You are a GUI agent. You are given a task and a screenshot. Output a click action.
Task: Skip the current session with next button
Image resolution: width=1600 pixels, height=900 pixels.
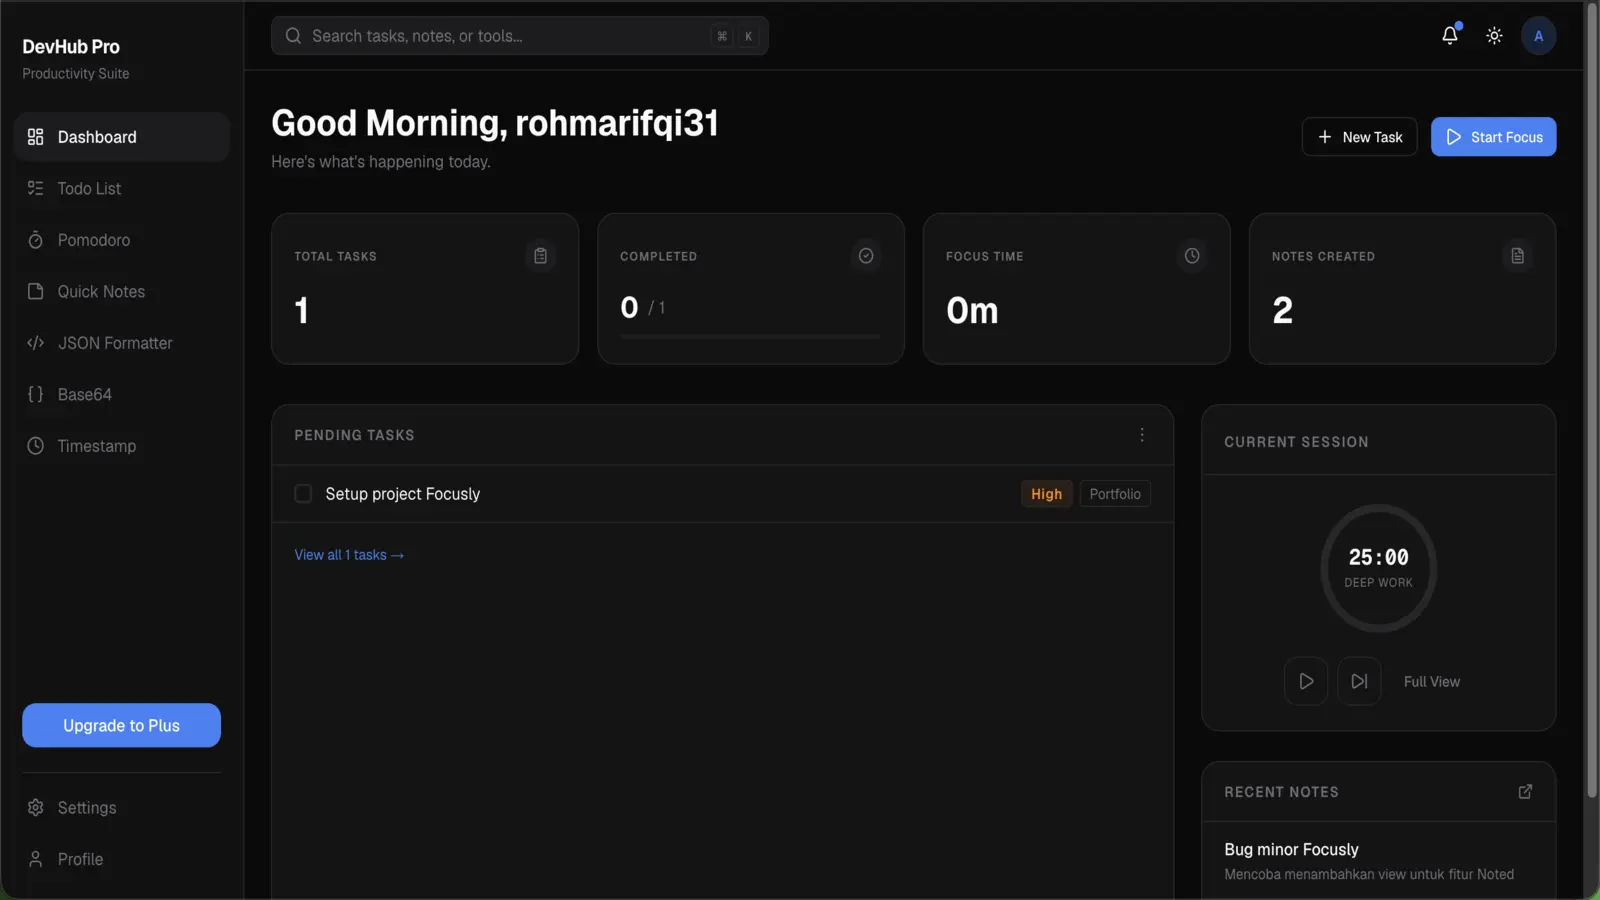coord(1359,681)
